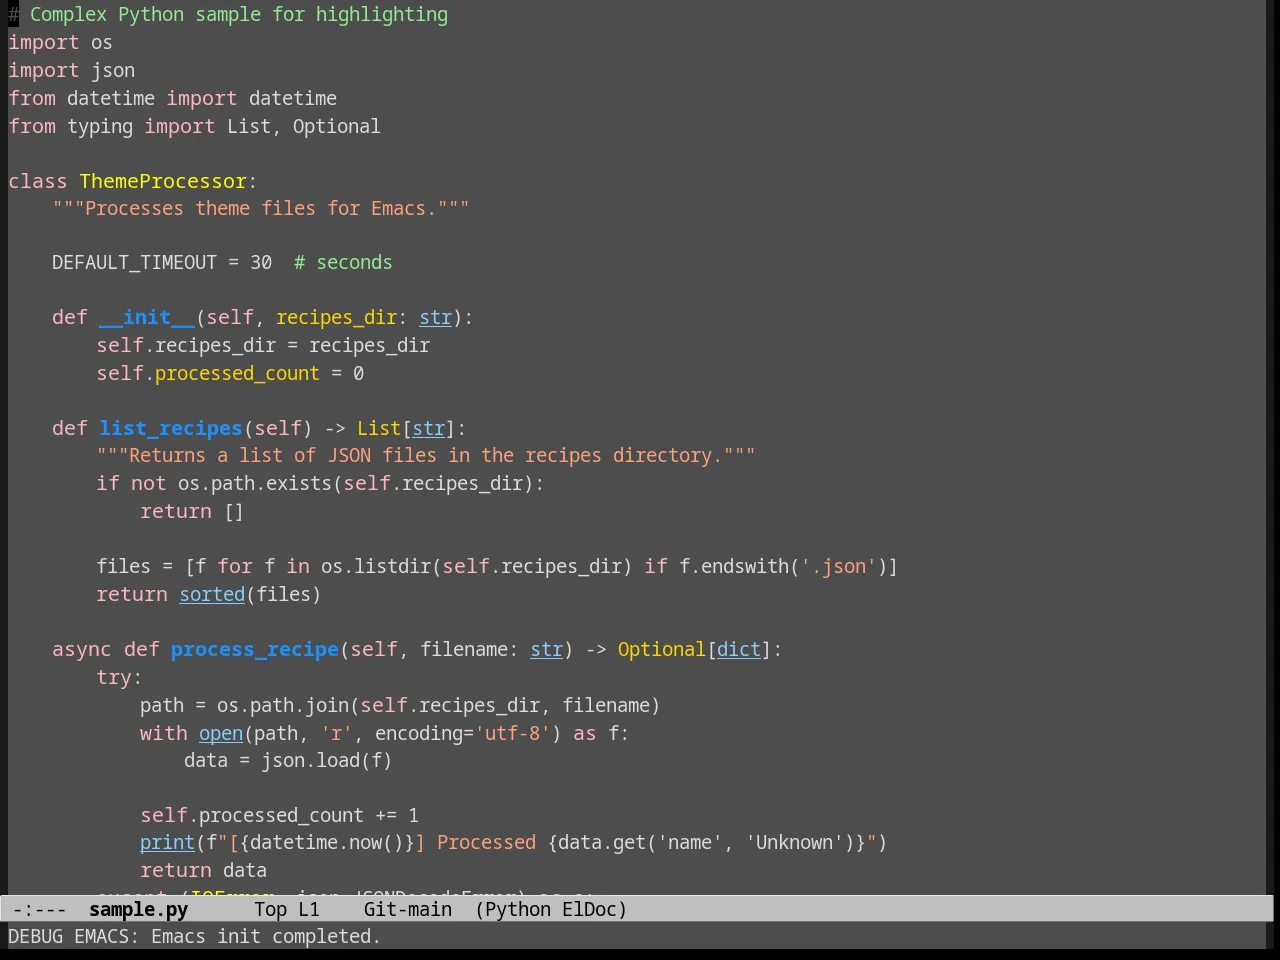Screen dimensions: 1280x960
Task: Click 'datetime.now()' in the f-string
Action: pyautogui.click(x=327, y=842)
